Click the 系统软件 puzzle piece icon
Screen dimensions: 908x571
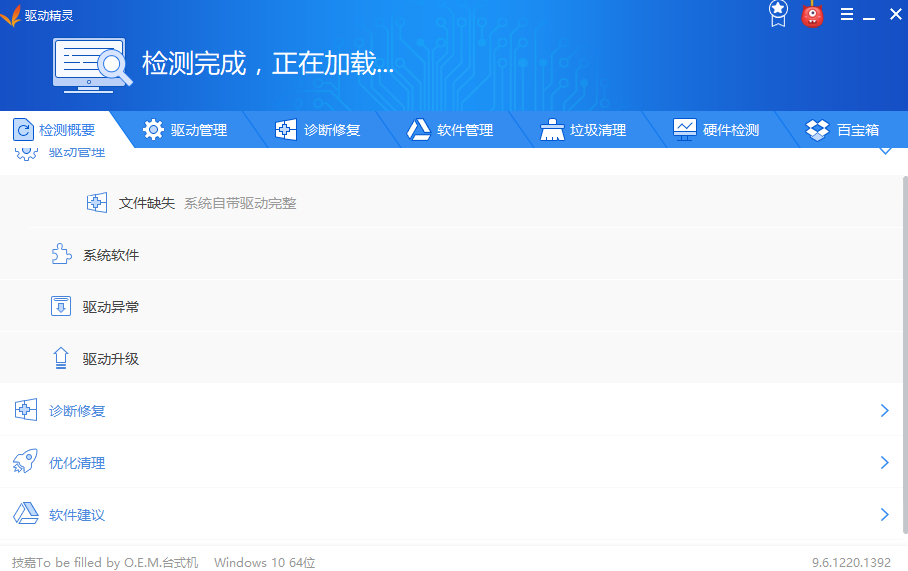pos(61,254)
